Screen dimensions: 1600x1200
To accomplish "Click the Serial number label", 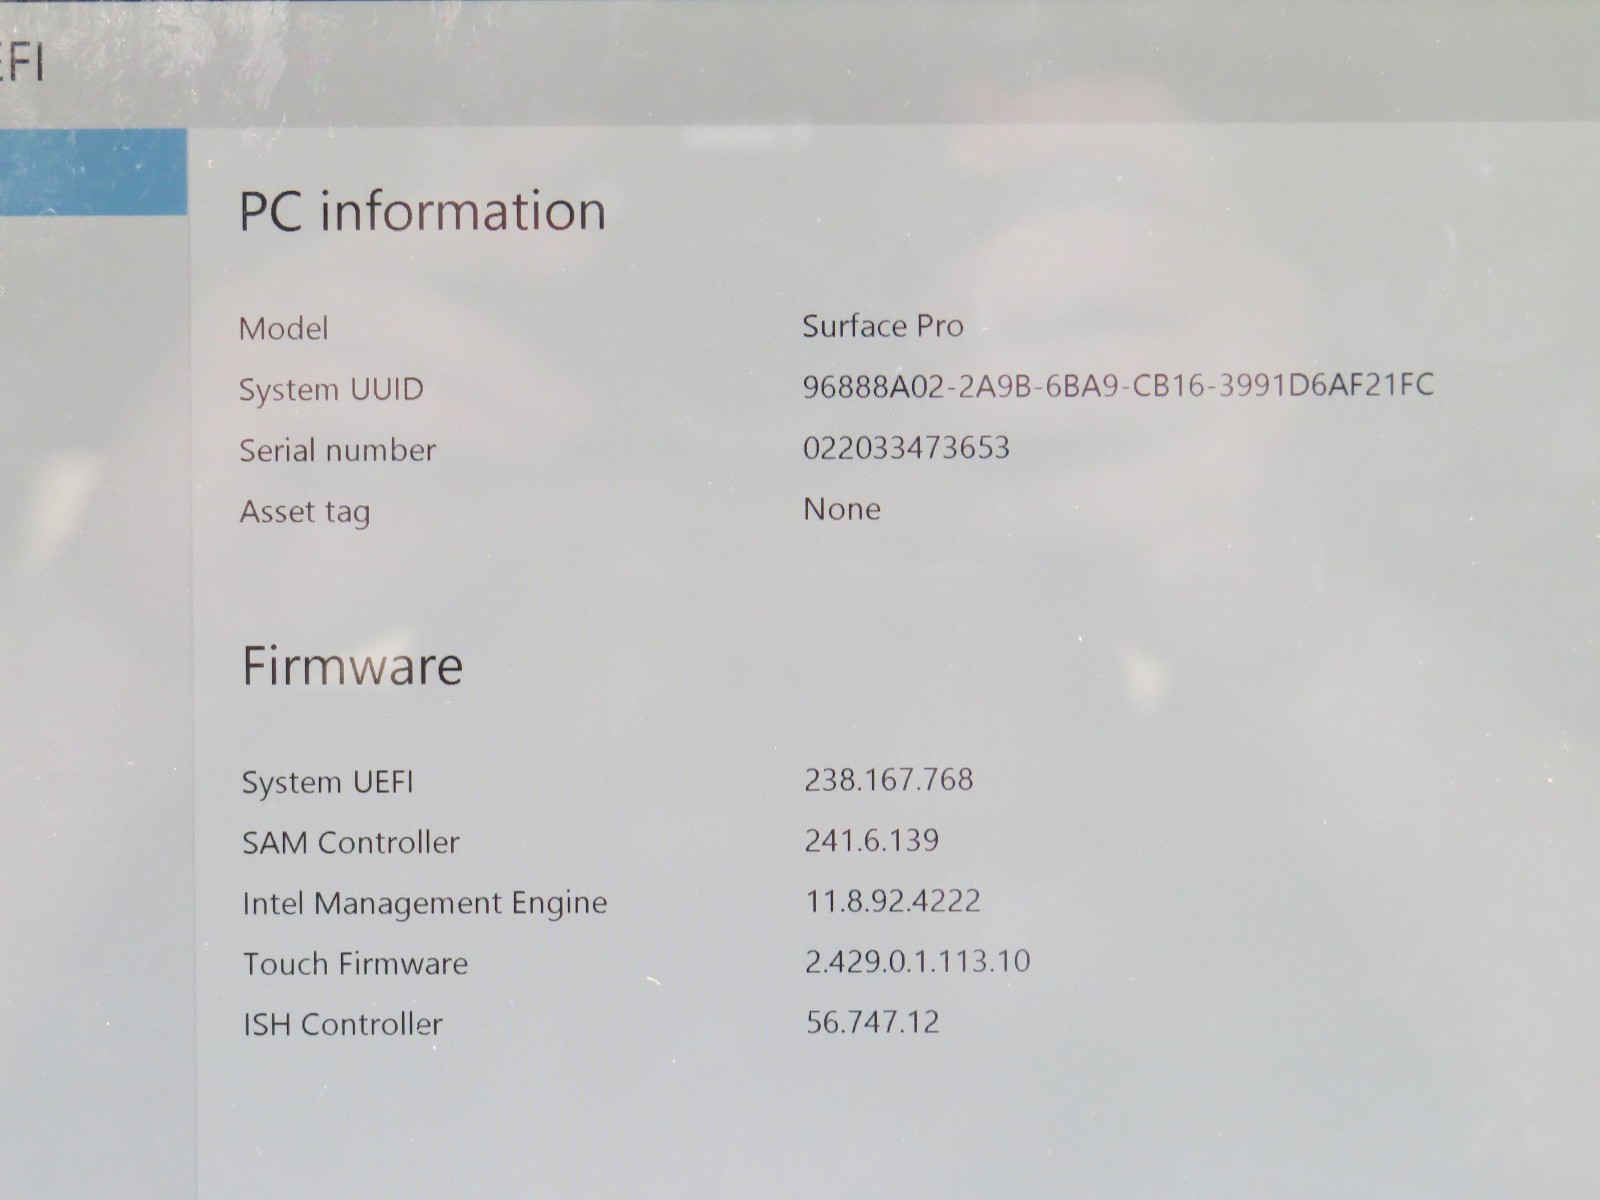I will pyautogui.click(x=337, y=450).
